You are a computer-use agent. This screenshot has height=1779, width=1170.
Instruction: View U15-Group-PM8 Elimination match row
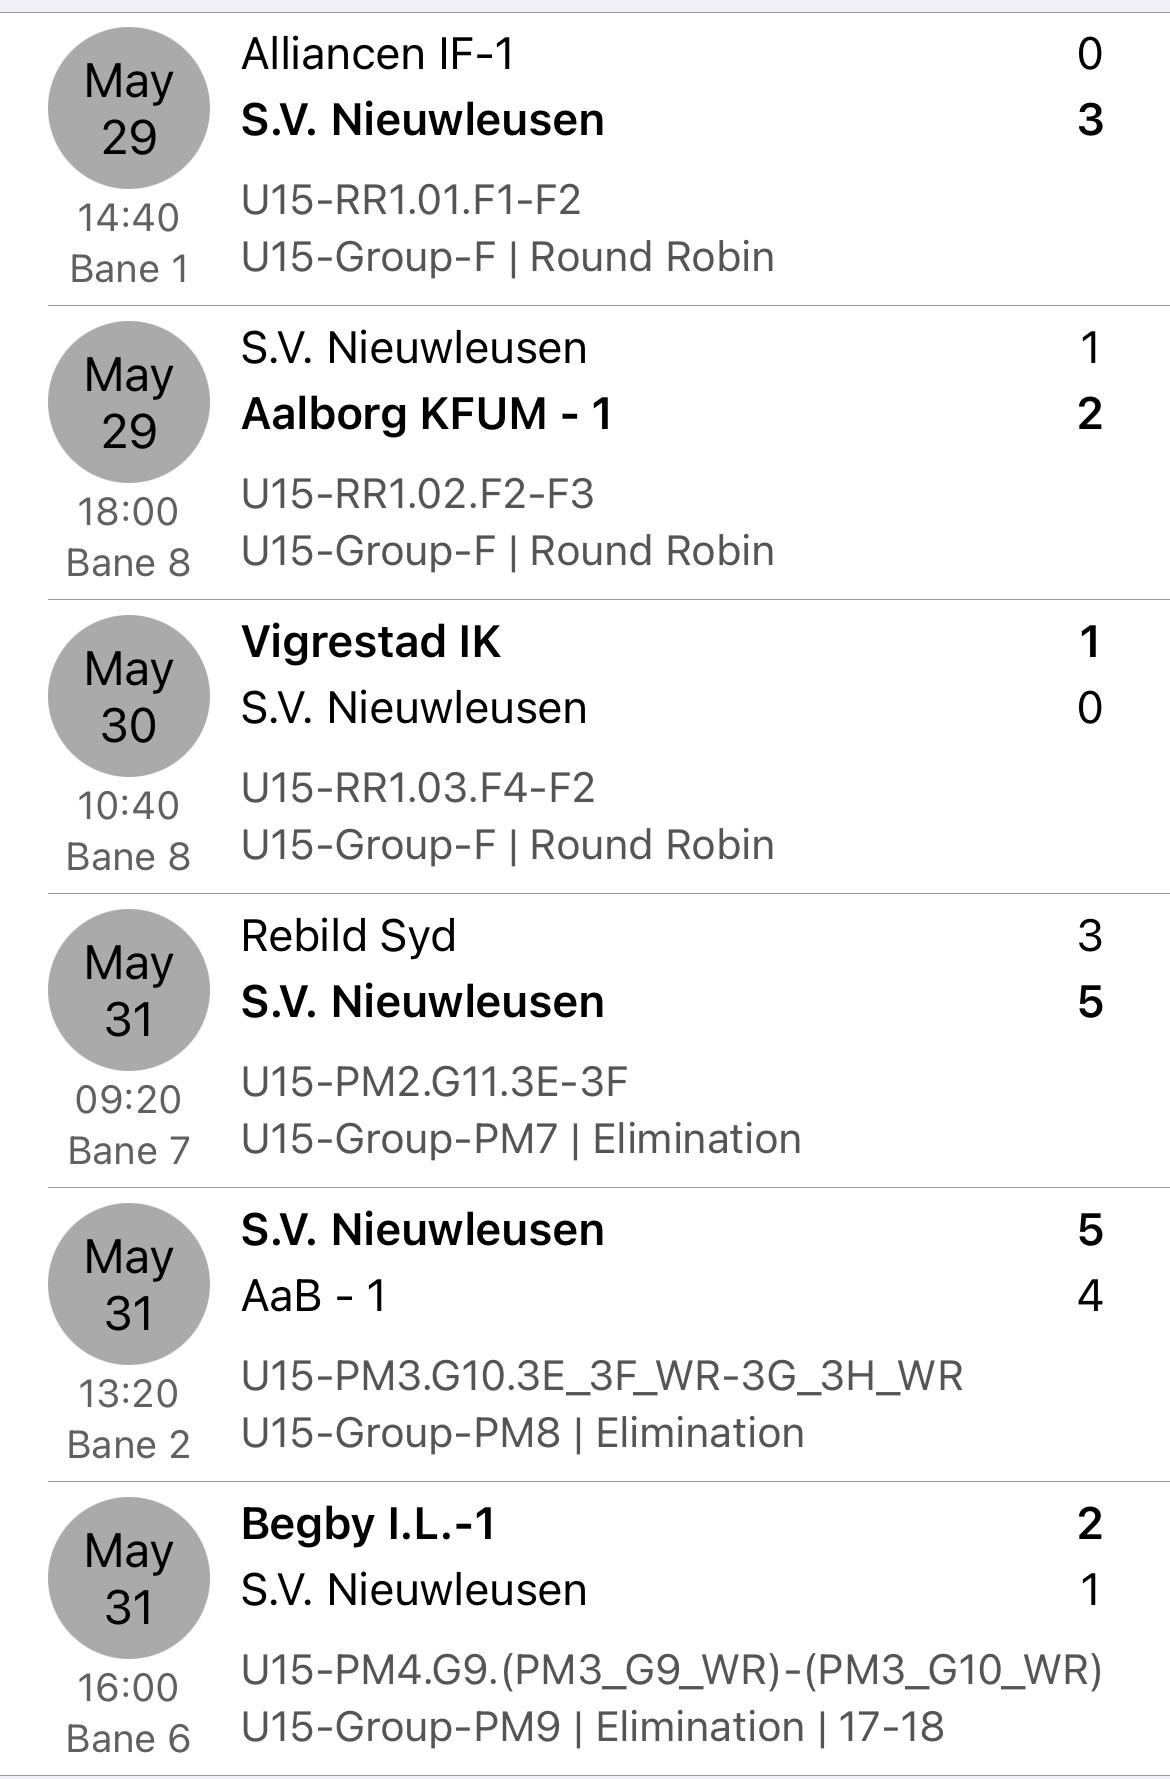click(x=609, y=1335)
